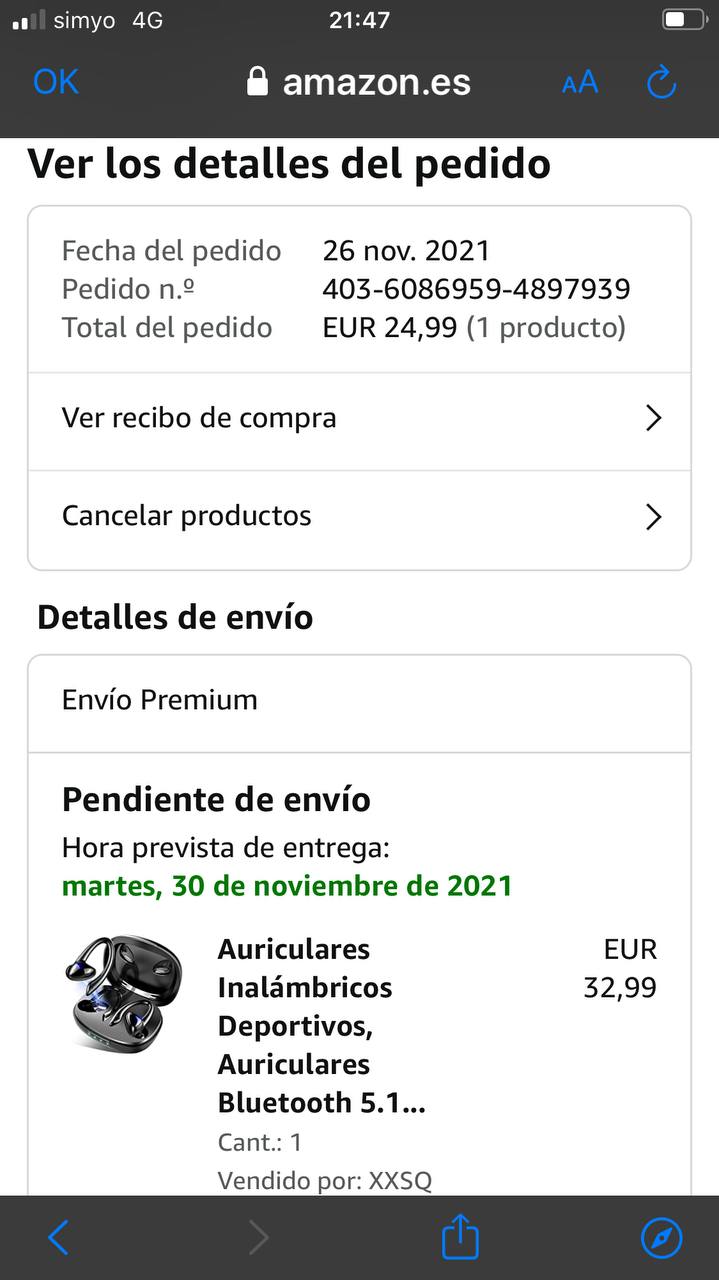Open the Auriculares Inalámbricos Deportivos product link
This screenshot has width=719, height=1280.
321,1025
